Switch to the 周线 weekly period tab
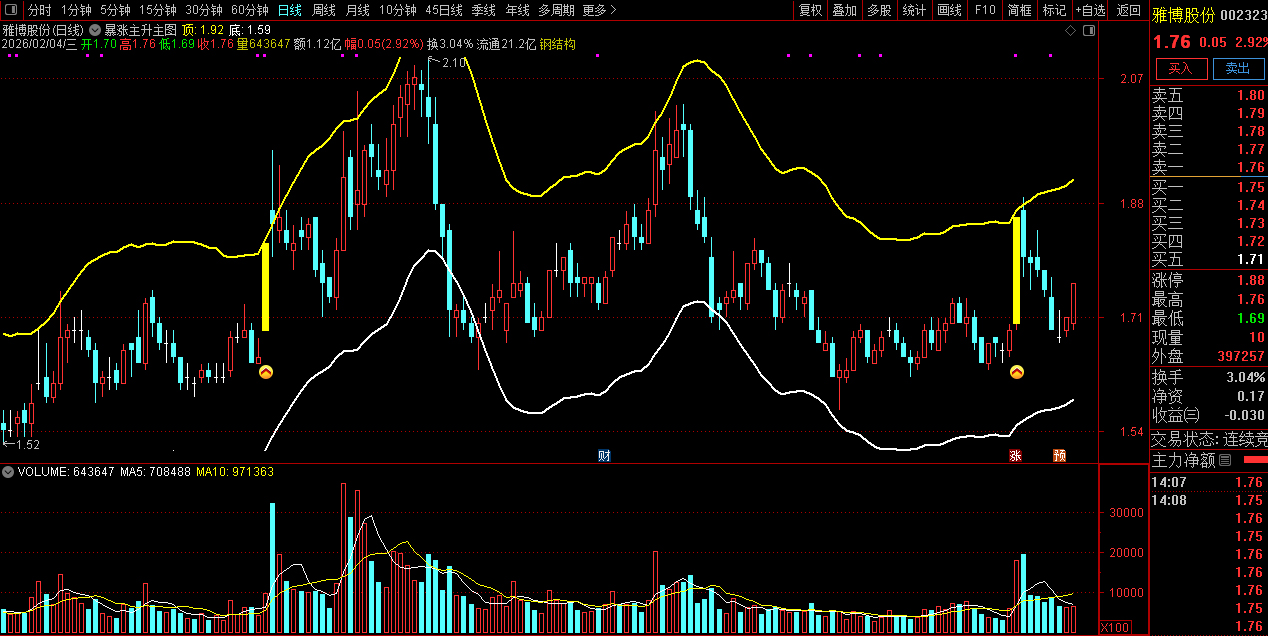 324,10
